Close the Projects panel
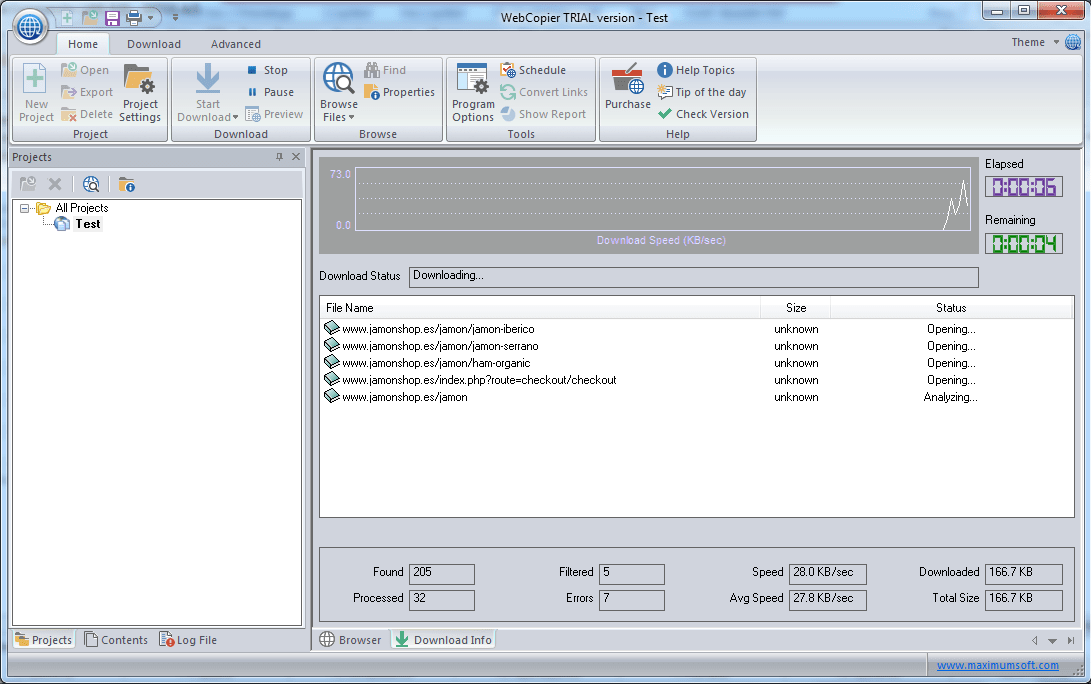The width and height of the screenshot is (1091, 684). coord(296,157)
